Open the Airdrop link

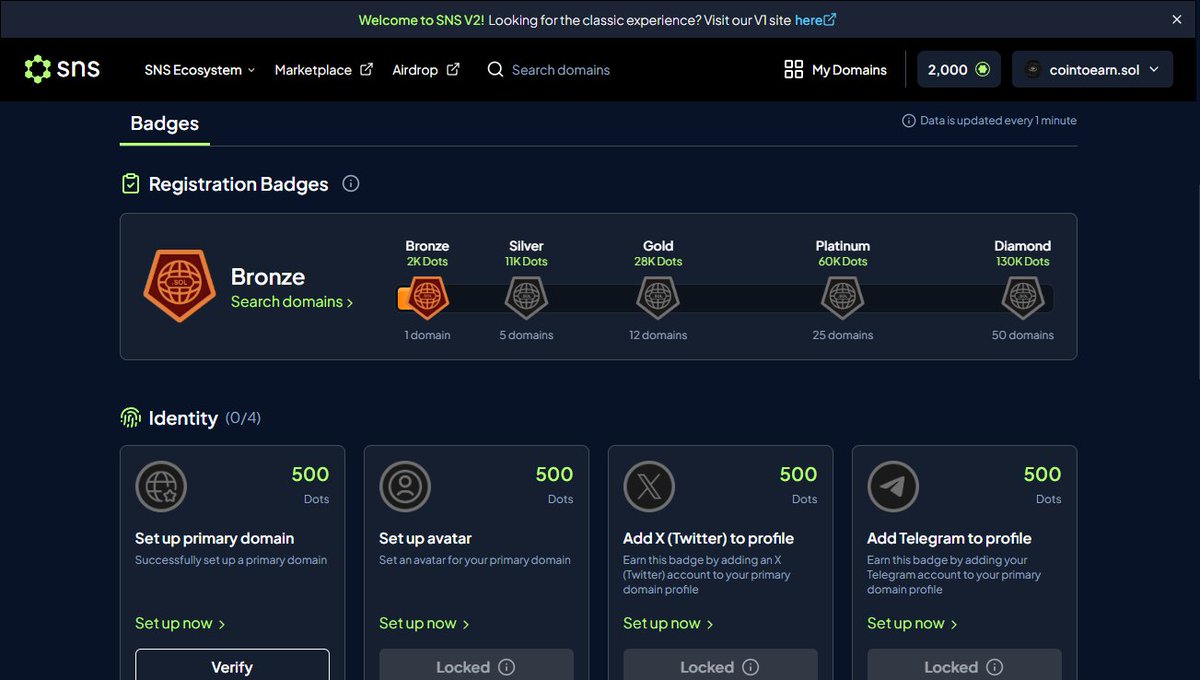pyautogui.click(x=426, y=70)
